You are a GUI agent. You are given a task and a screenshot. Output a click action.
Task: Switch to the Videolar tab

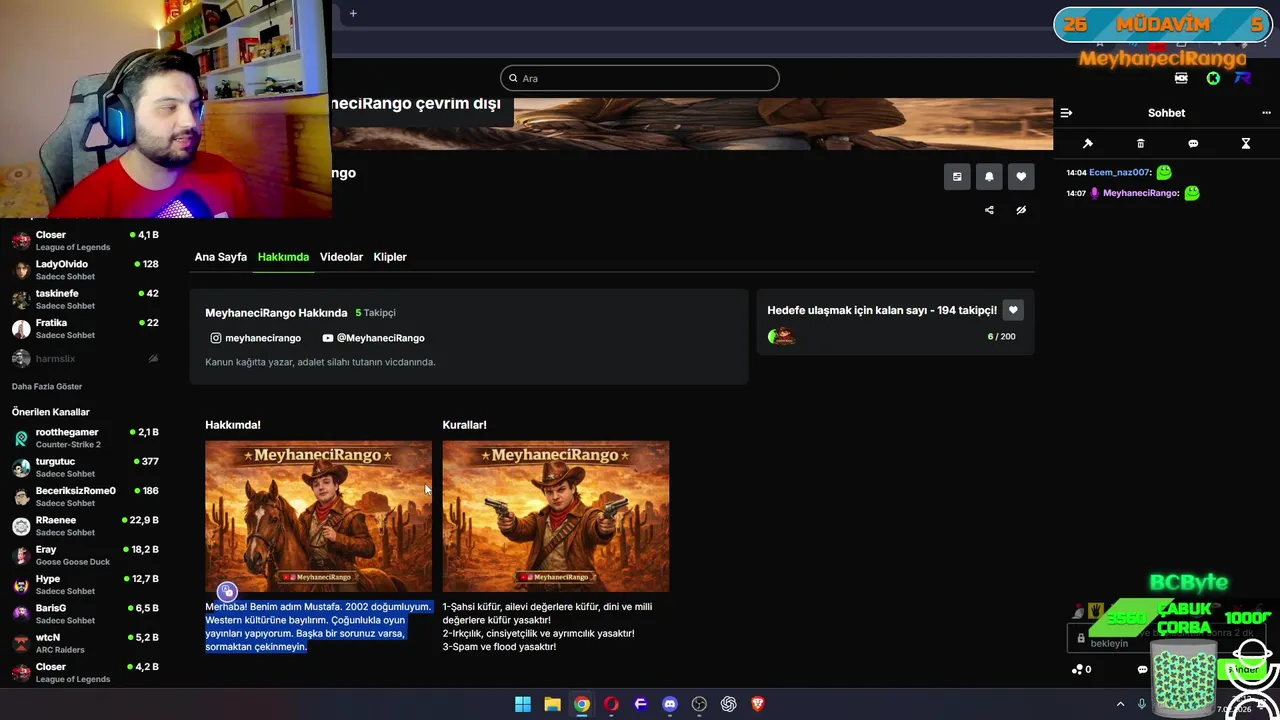pos(341,257)
